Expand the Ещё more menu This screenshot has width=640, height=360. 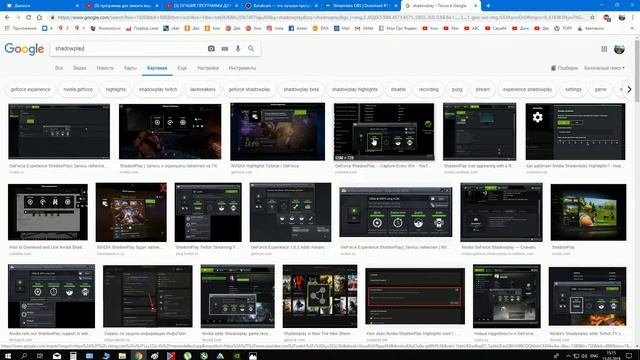coord(182,68)
